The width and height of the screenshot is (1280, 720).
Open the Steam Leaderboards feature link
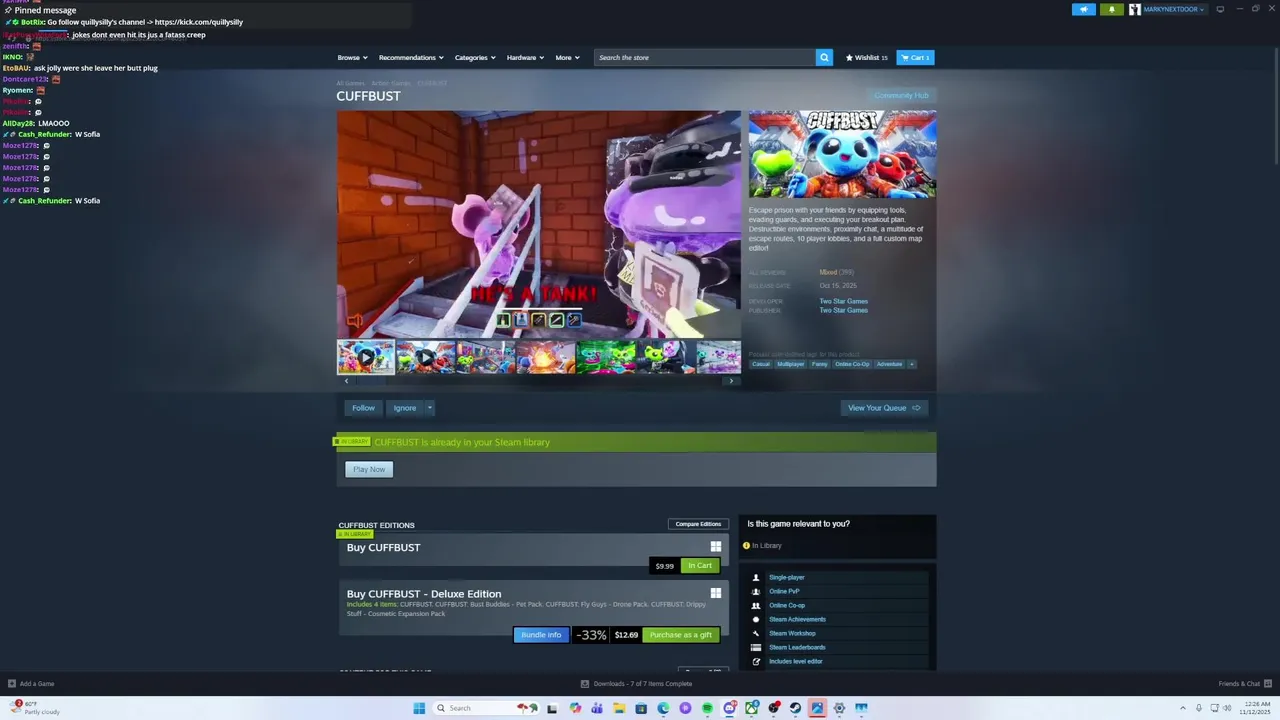(797, 647)
